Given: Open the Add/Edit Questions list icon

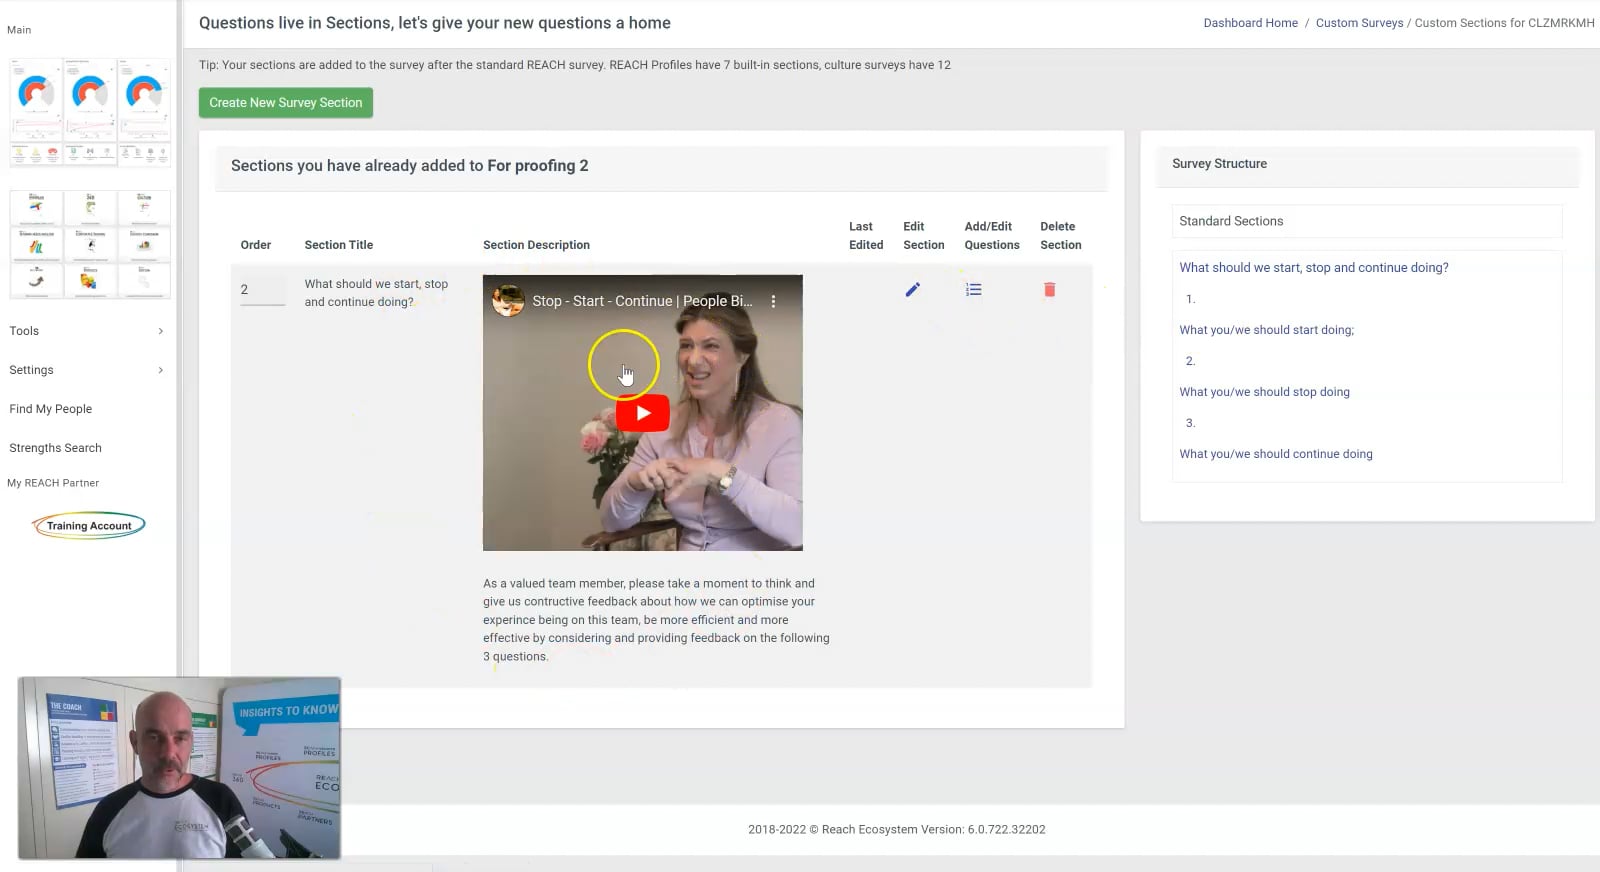Looking at the screenshot, I should point(973,290).
